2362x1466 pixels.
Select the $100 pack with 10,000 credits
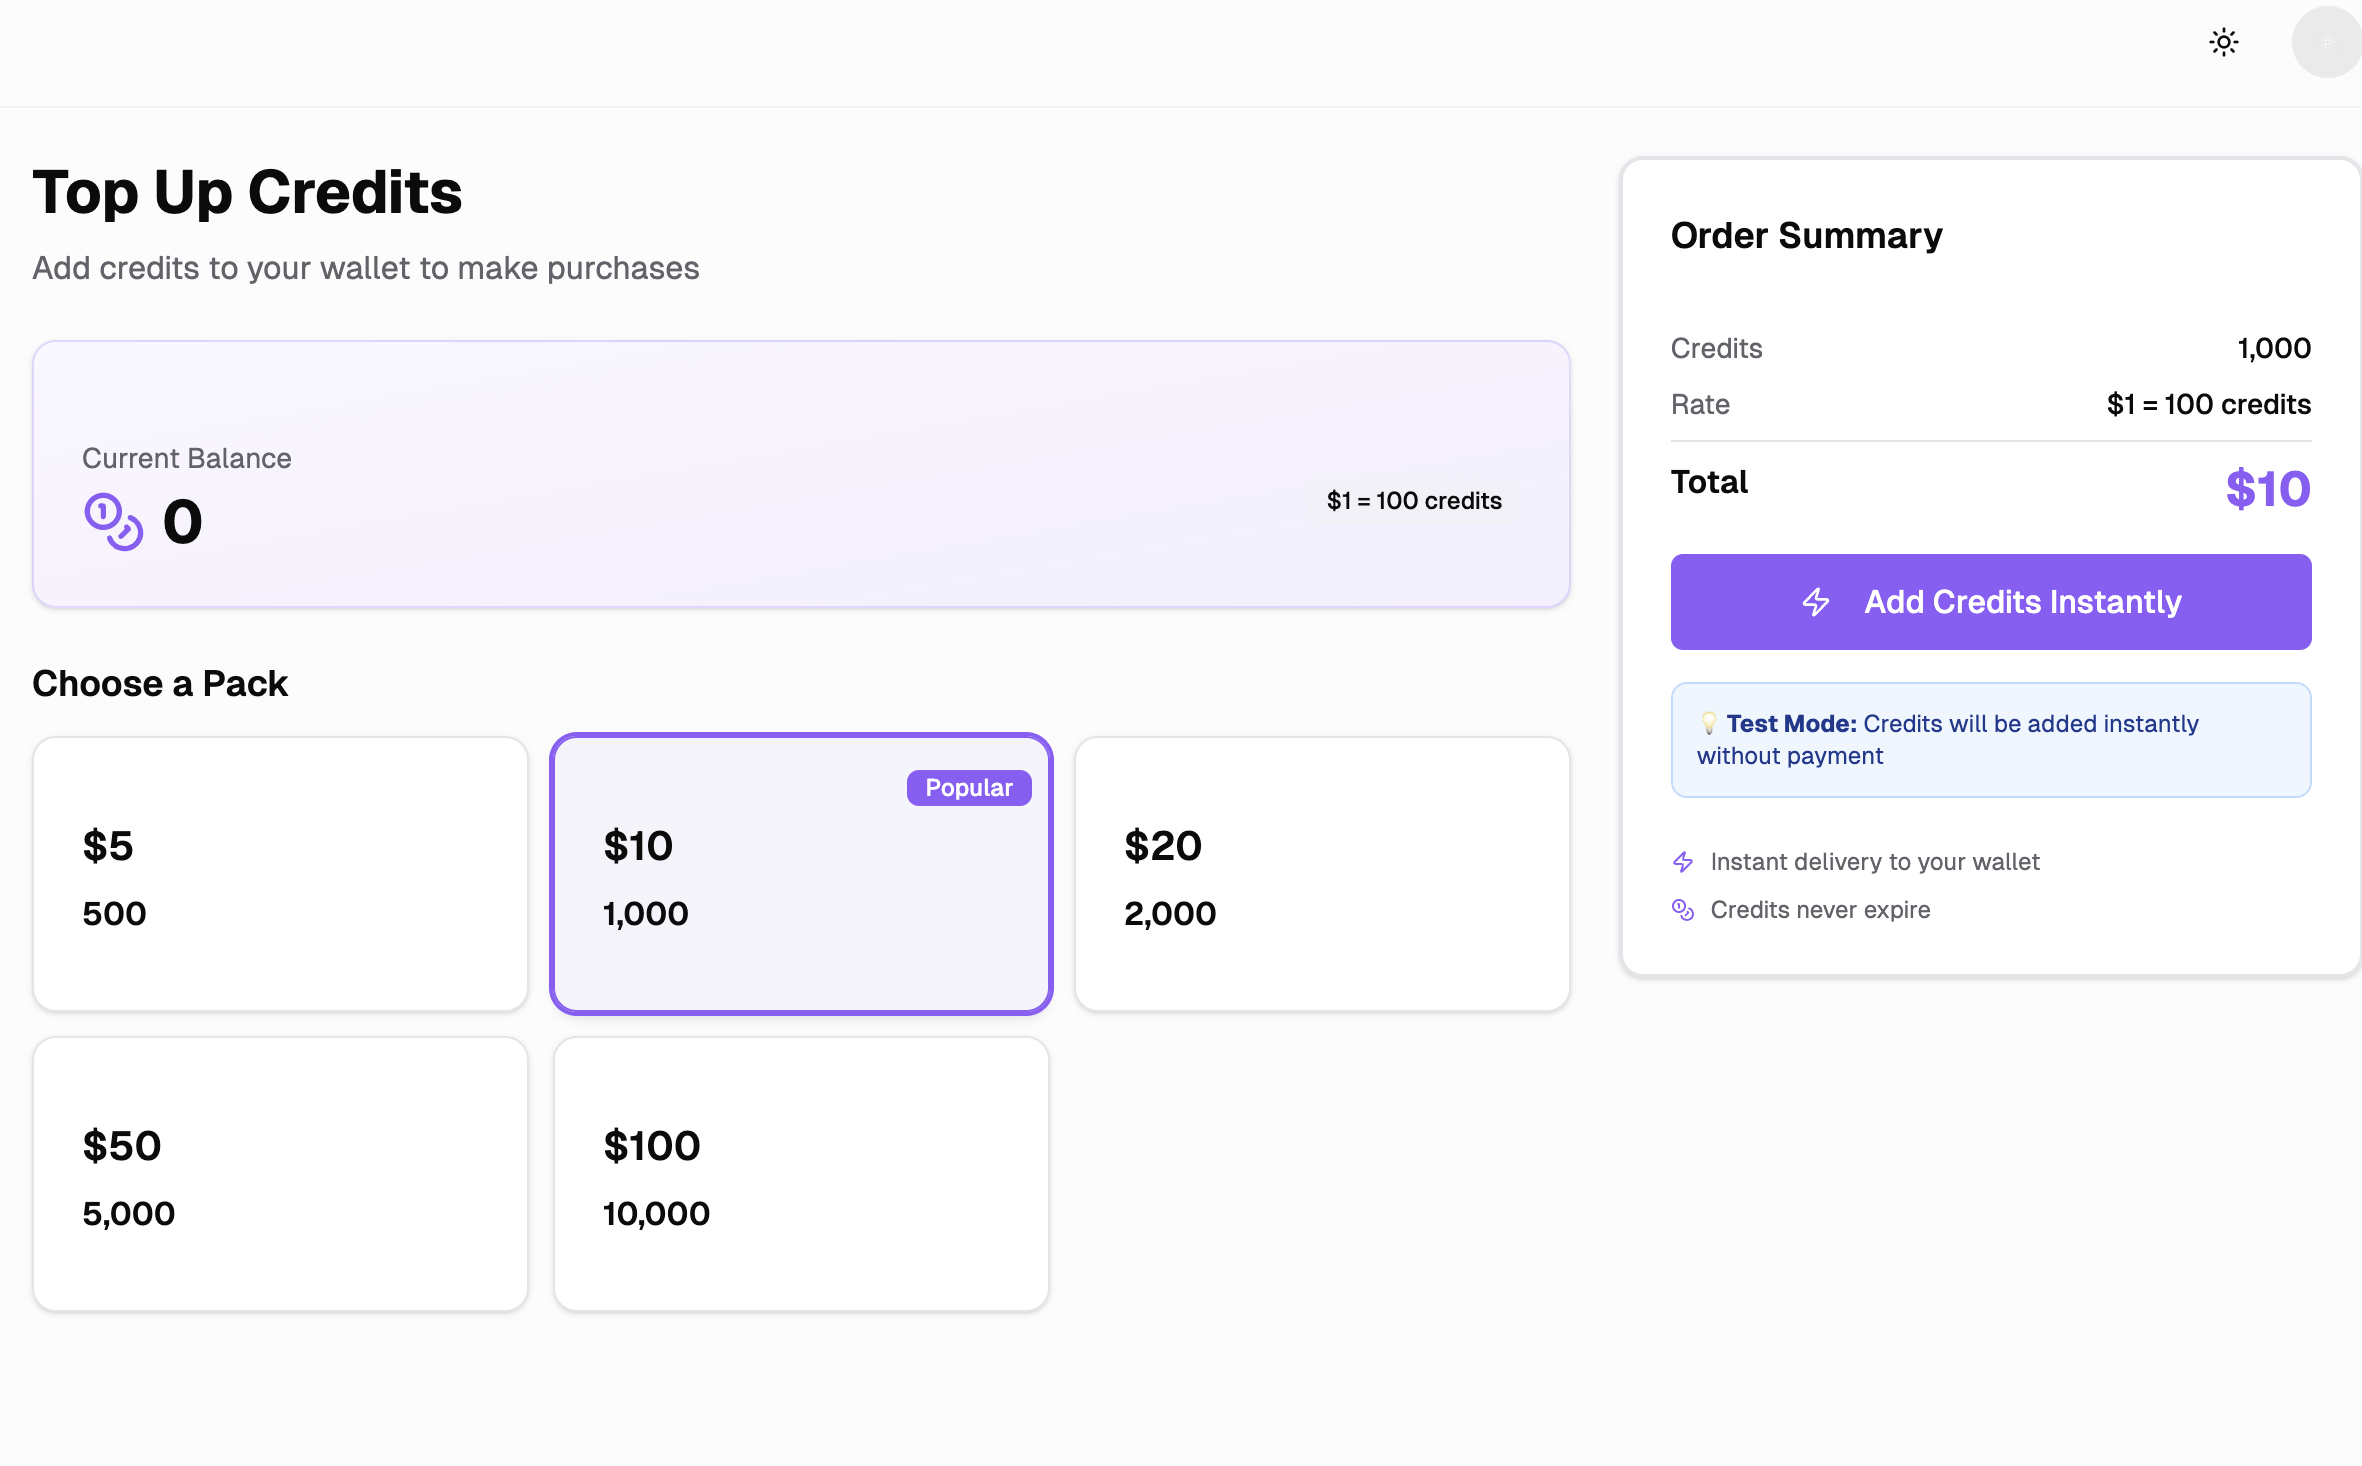[800, 1174]
